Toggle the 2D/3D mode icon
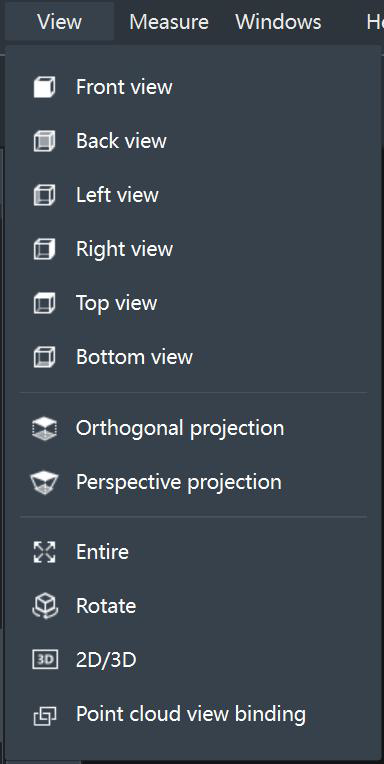384x764 pixels. [x=45, y=661]
